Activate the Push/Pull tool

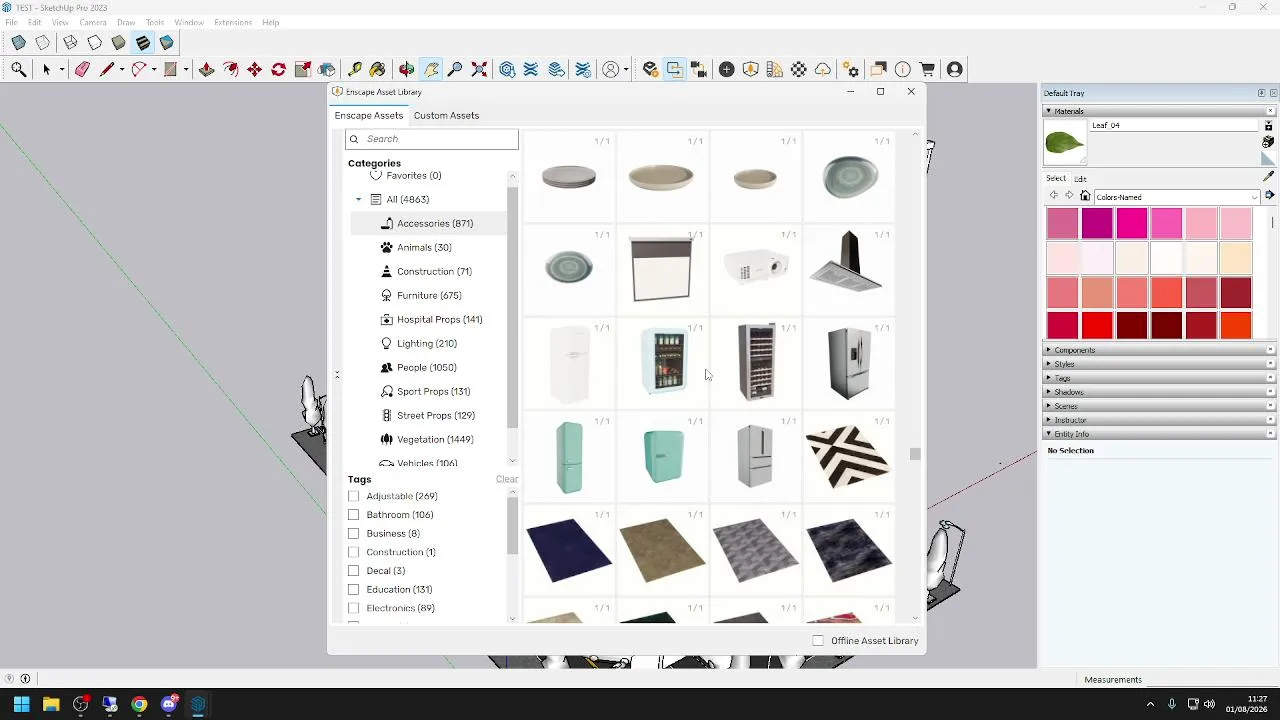[207, 69]
